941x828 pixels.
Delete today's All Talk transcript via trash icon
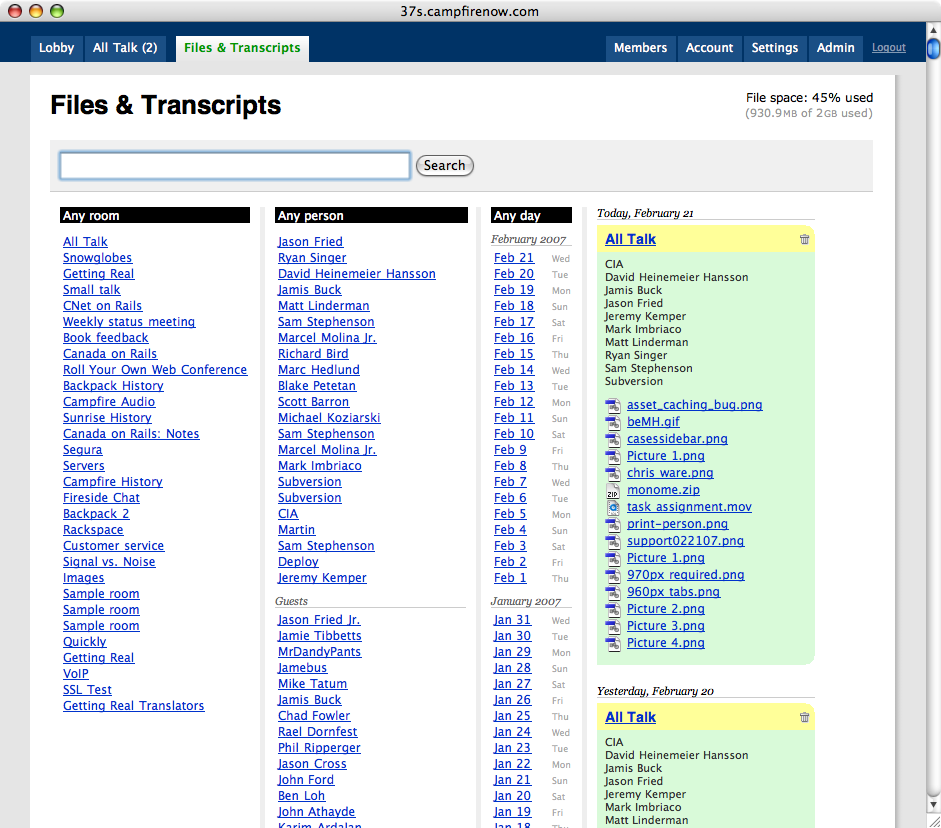pyautogui.click(x=804, y=239)
